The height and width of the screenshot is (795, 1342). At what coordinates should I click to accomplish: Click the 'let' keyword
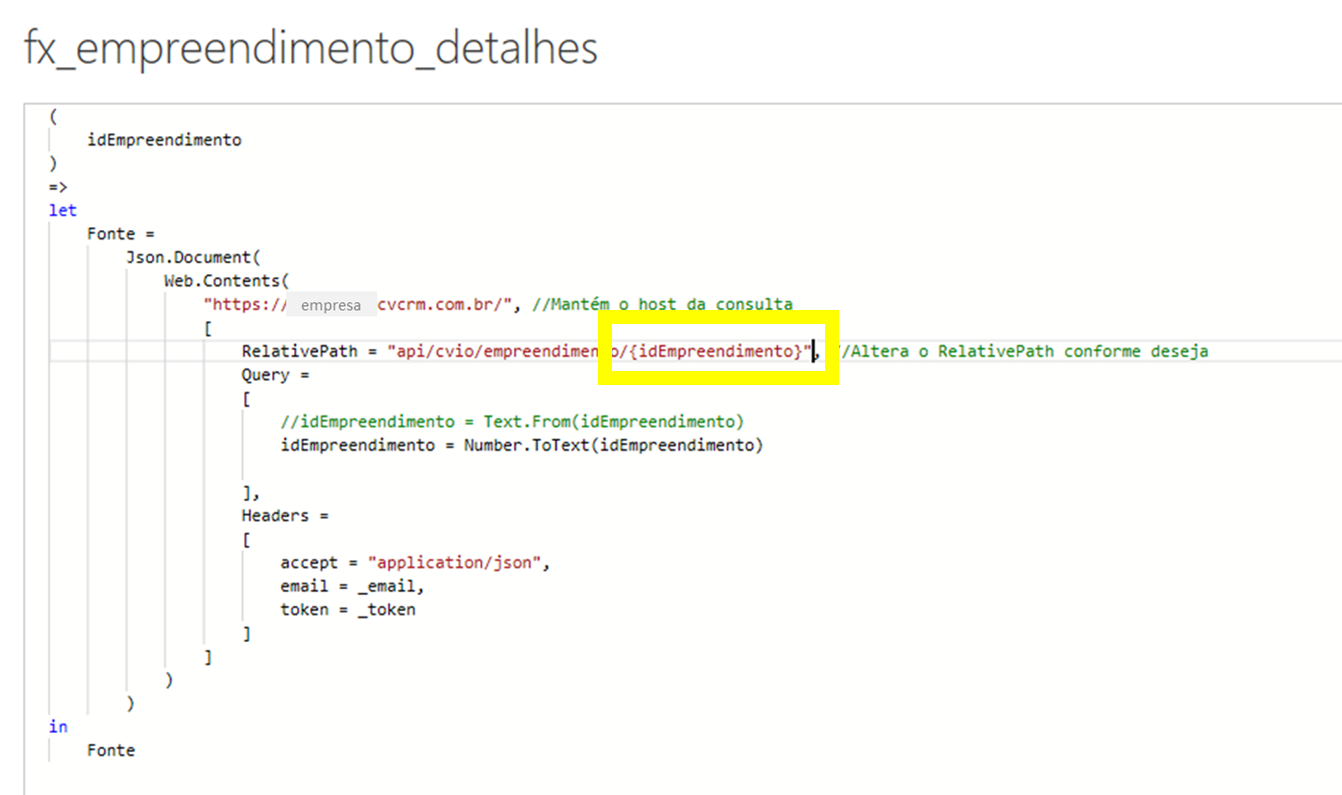point(62,210)
